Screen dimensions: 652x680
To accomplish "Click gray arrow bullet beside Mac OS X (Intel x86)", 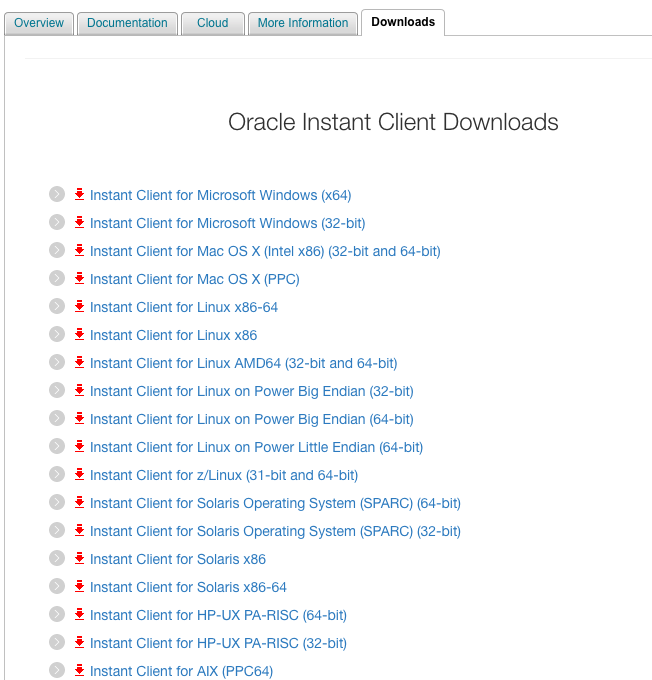I will click(57, 250).
